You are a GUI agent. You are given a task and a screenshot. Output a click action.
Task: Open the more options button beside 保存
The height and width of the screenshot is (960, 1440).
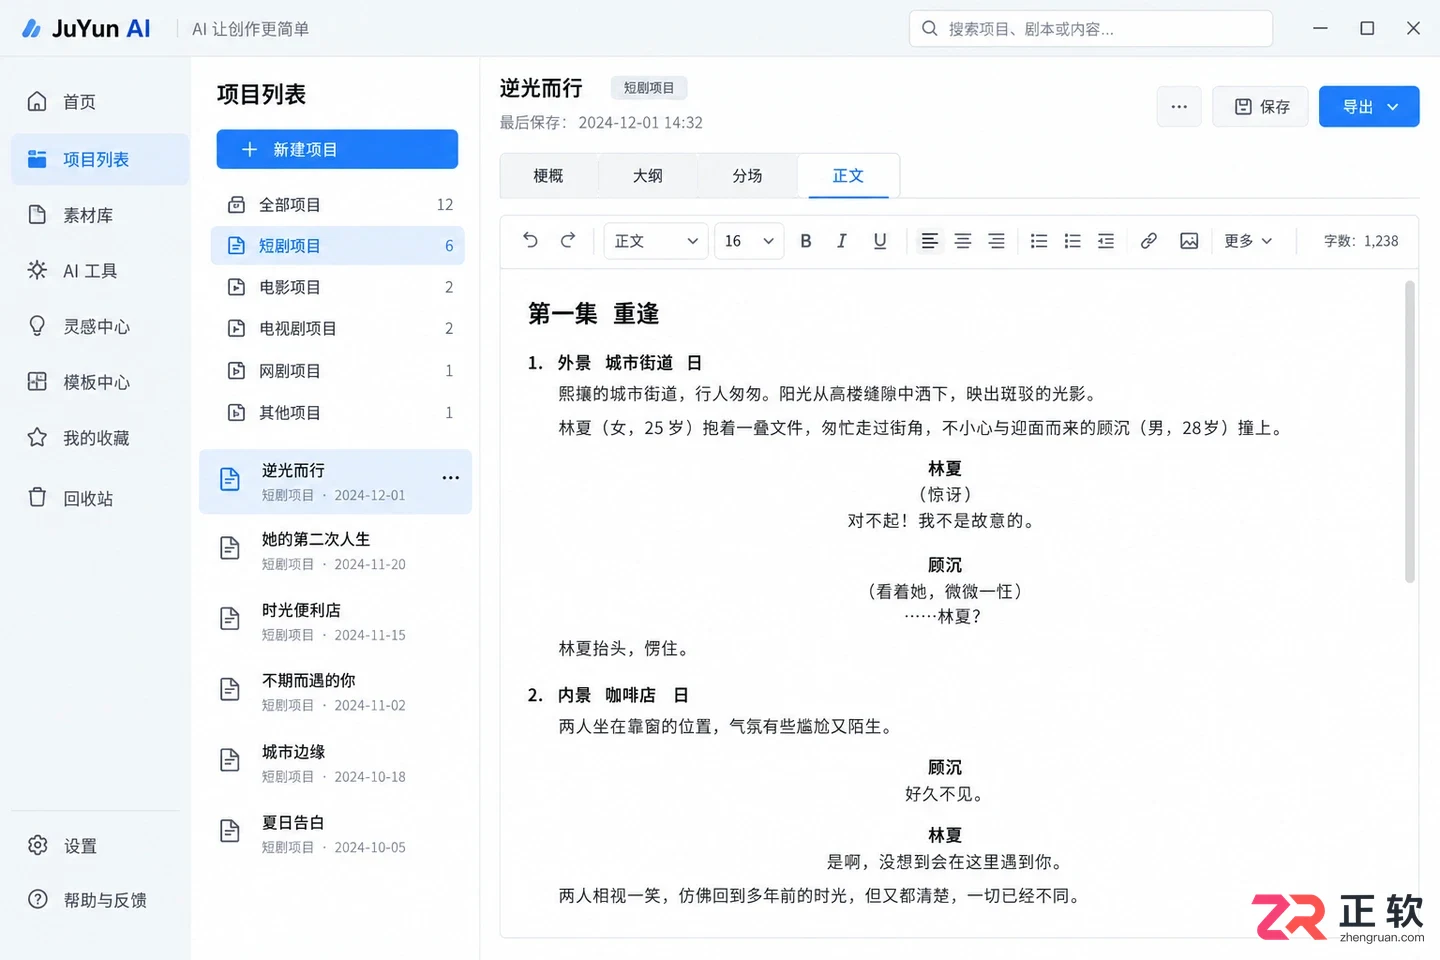1179,107
